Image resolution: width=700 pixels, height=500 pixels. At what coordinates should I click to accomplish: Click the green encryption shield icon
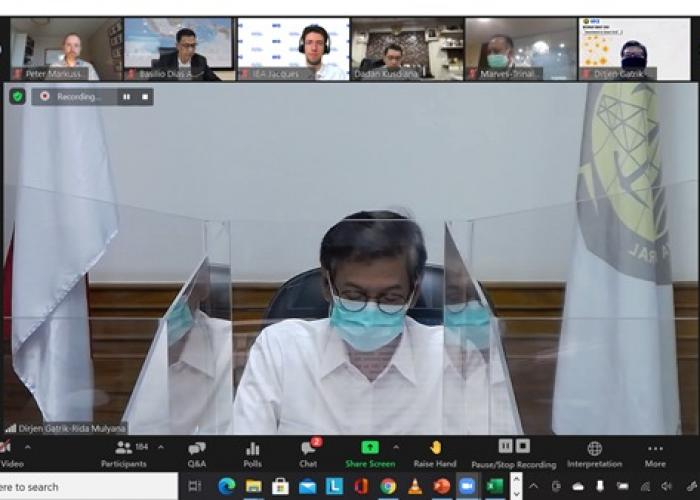point(18,97)
